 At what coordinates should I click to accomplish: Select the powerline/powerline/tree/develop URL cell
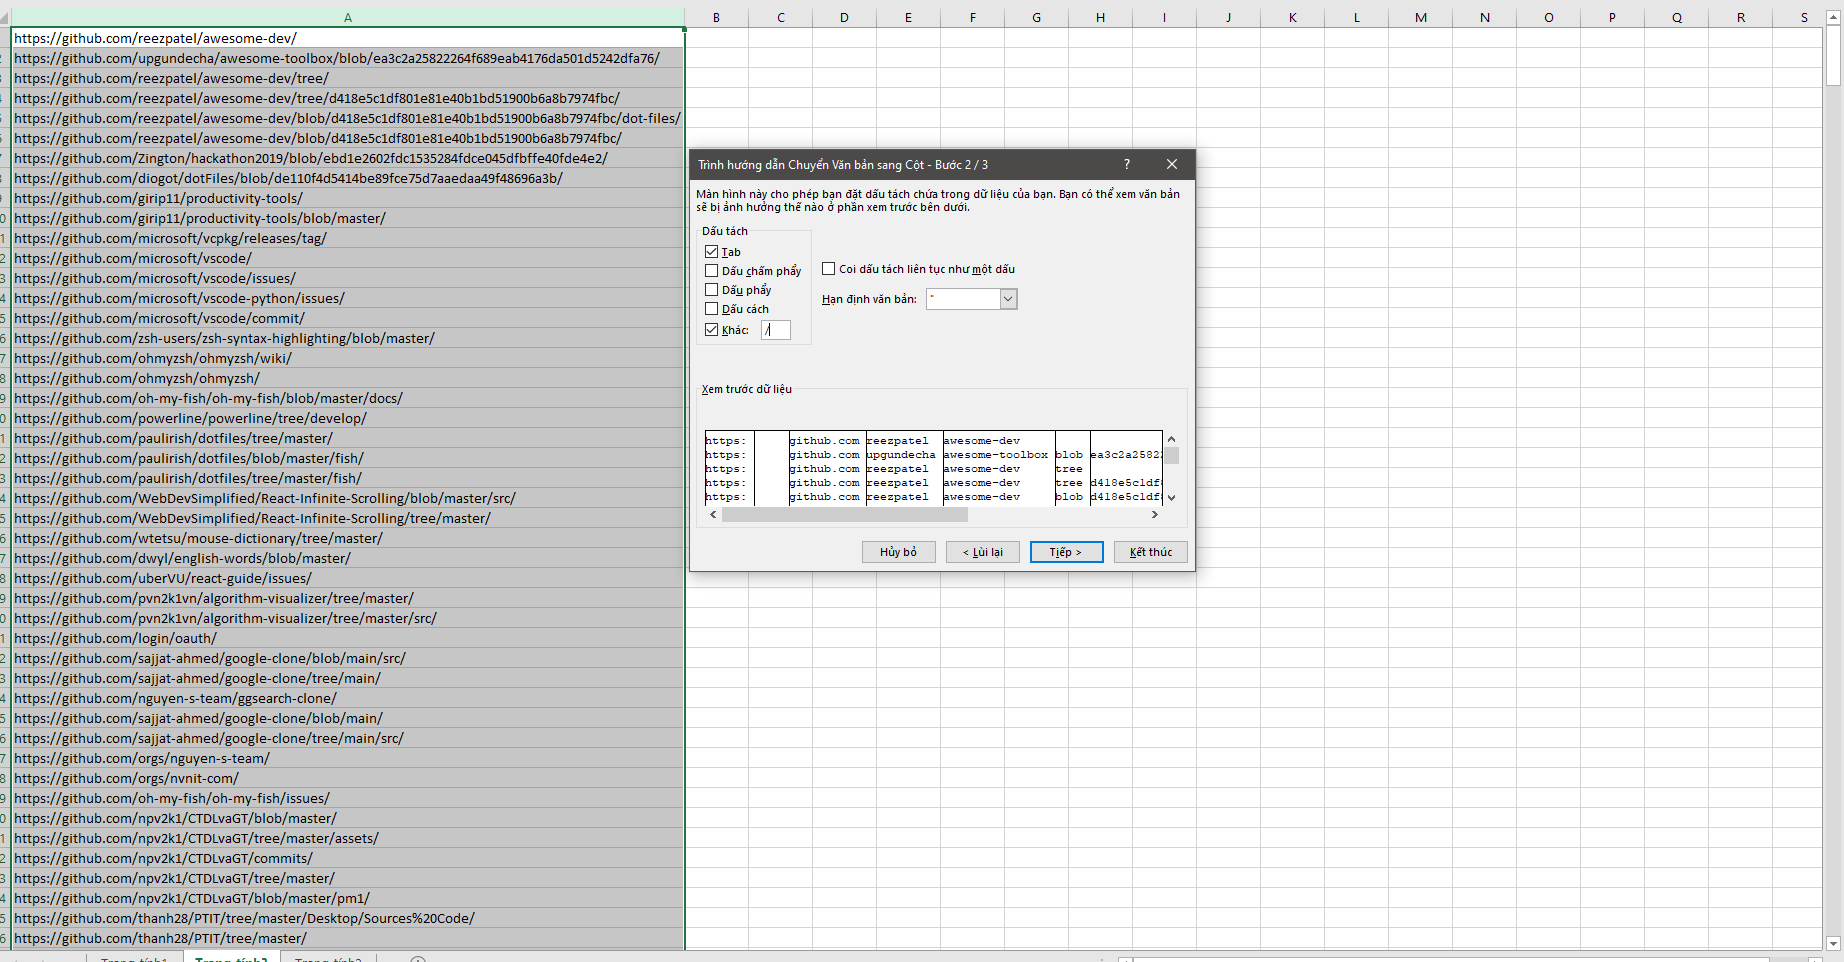[x=348, y=418]
